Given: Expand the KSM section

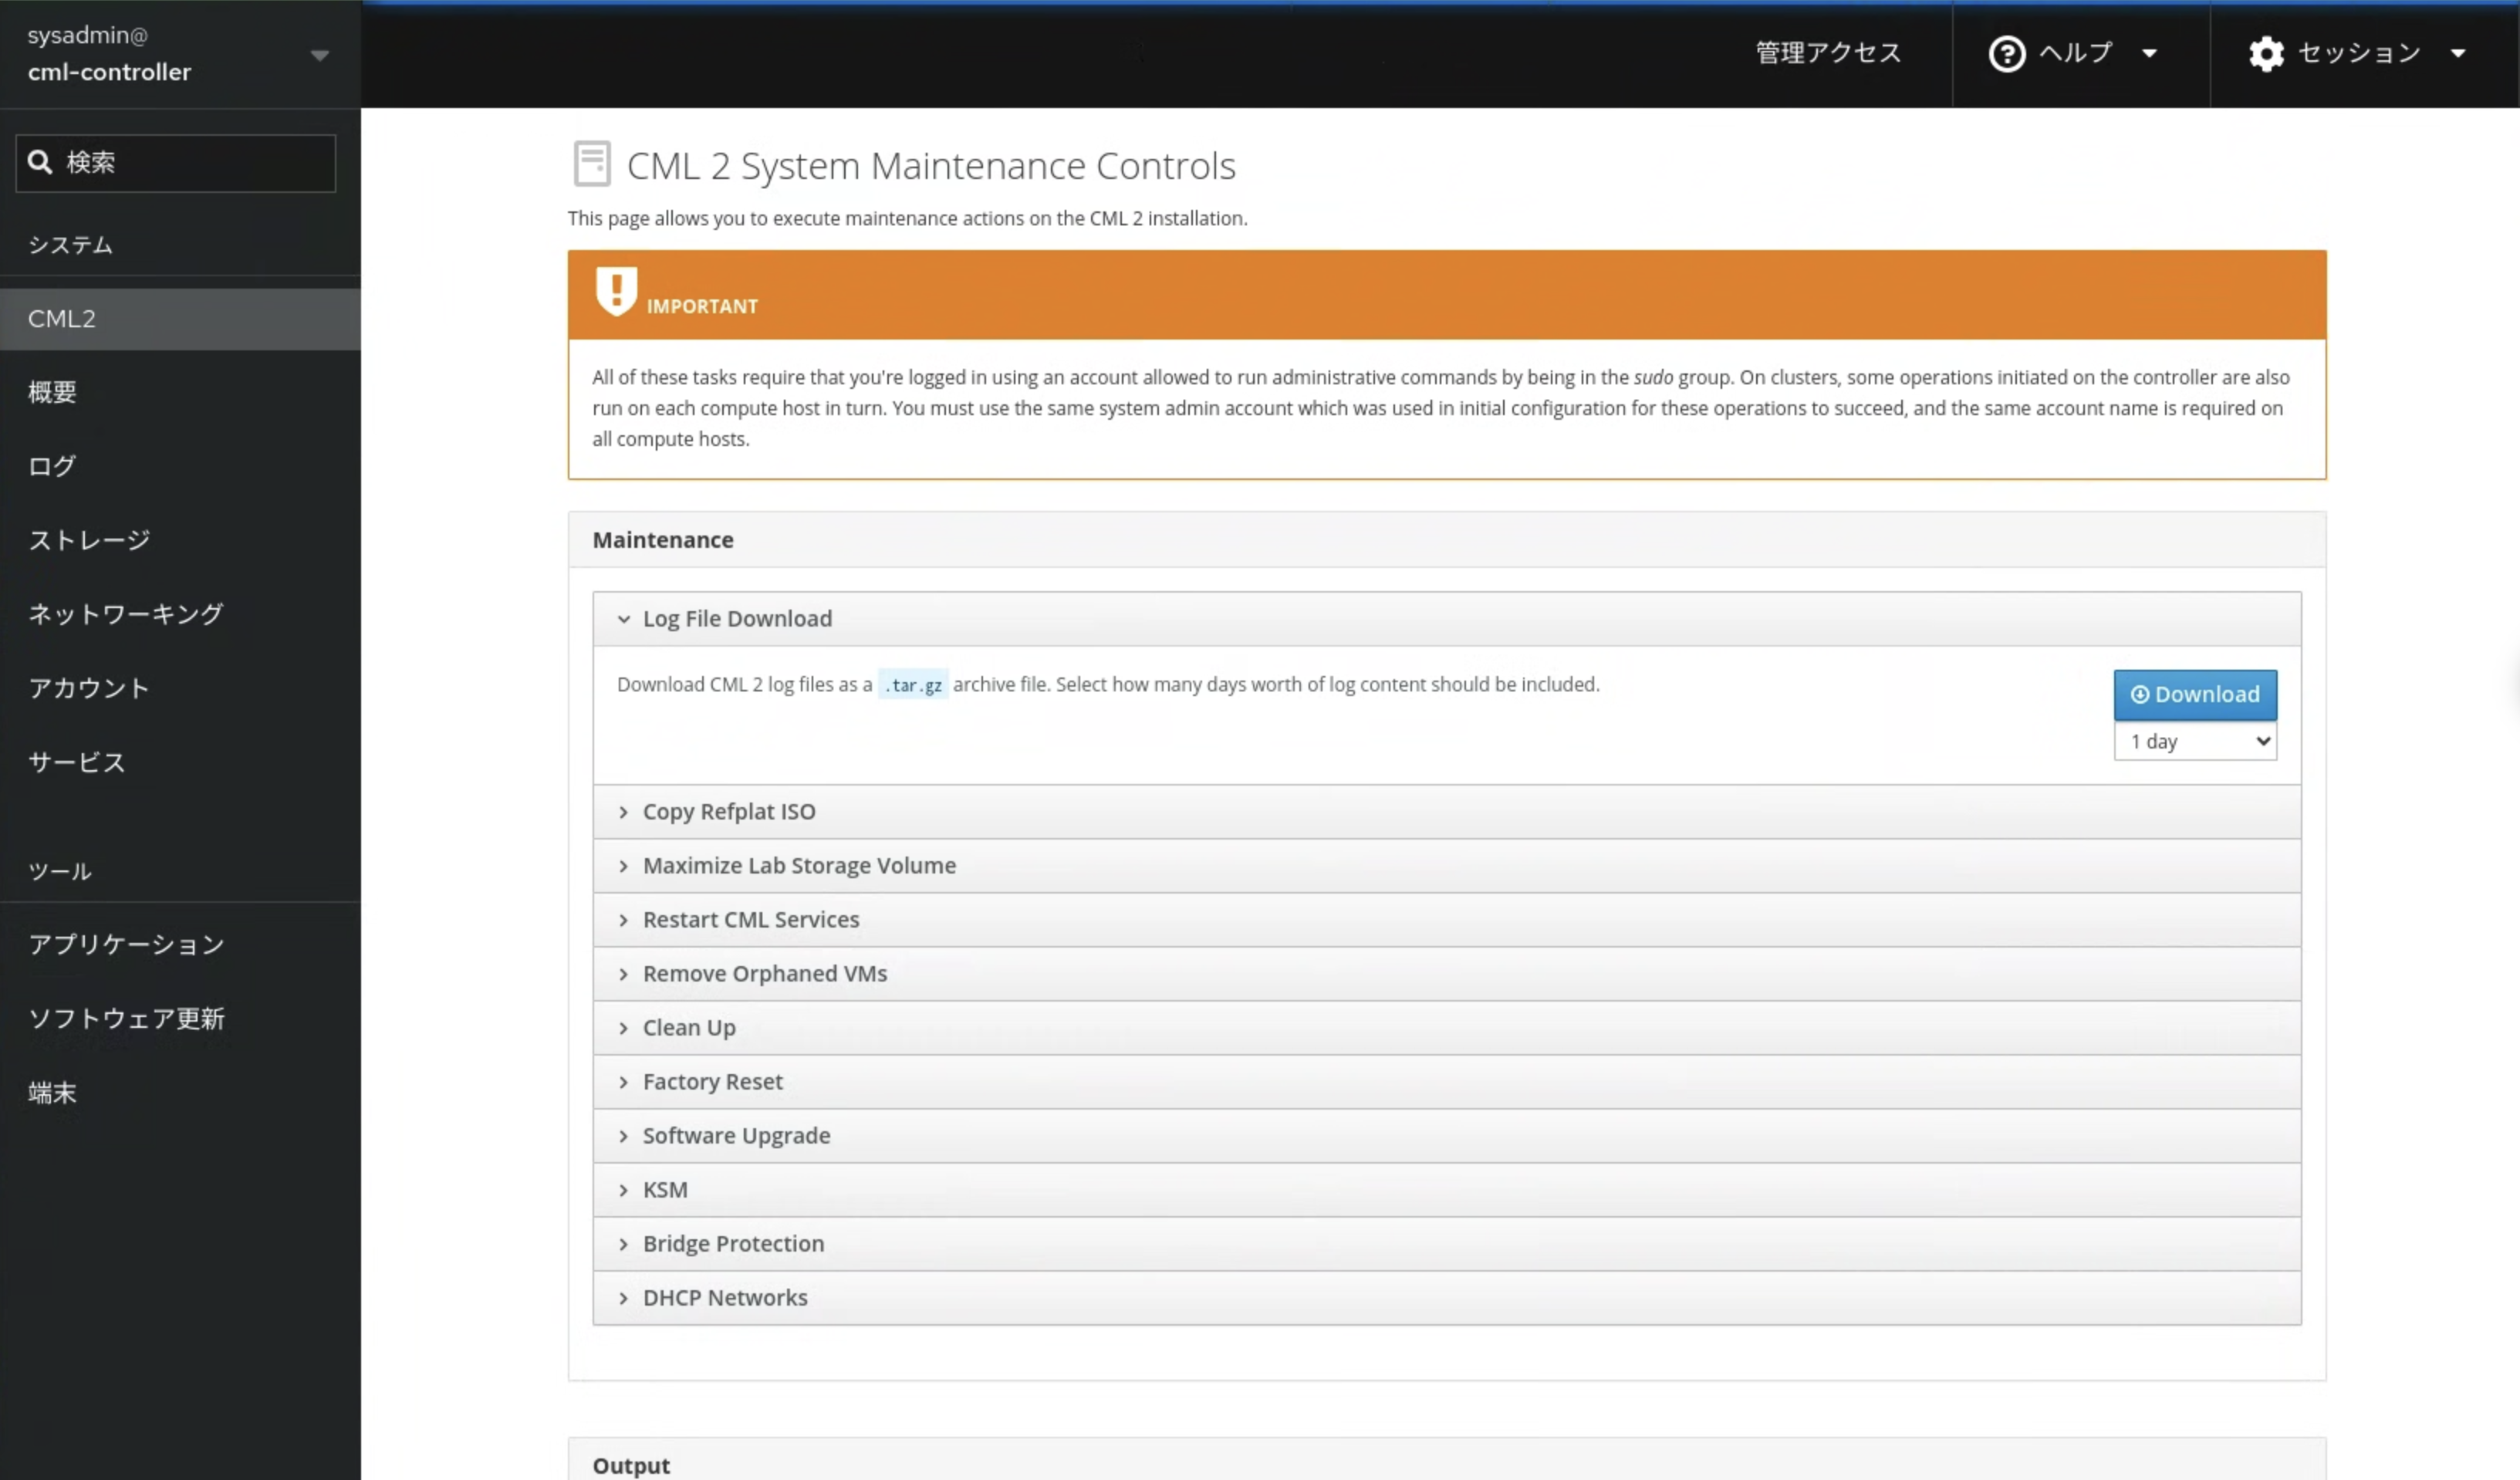Looking at the screenshot, I should 665,1190.
